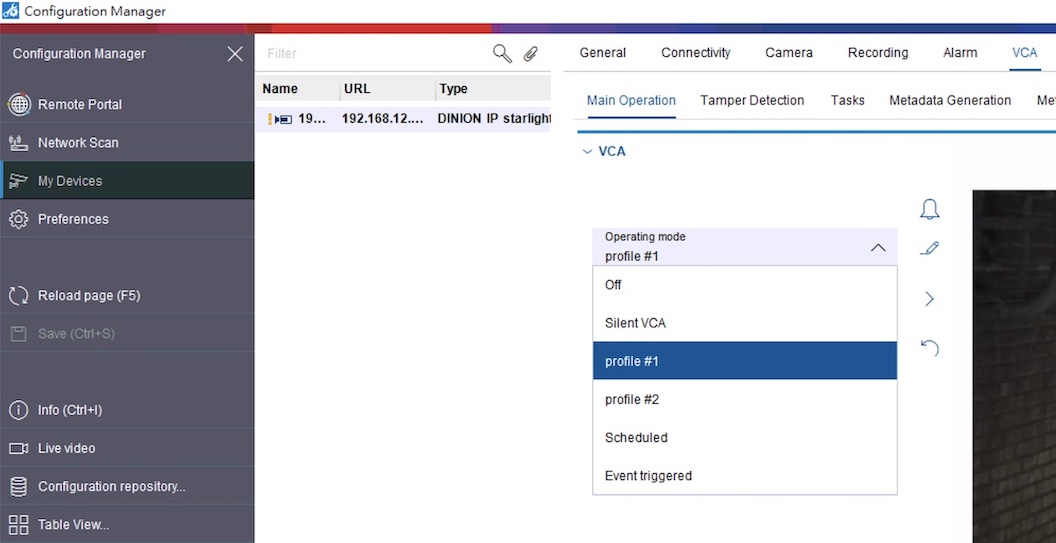Switch to the Camera tab
Viewport: 1056px width, 543px height.
point(789,53)
